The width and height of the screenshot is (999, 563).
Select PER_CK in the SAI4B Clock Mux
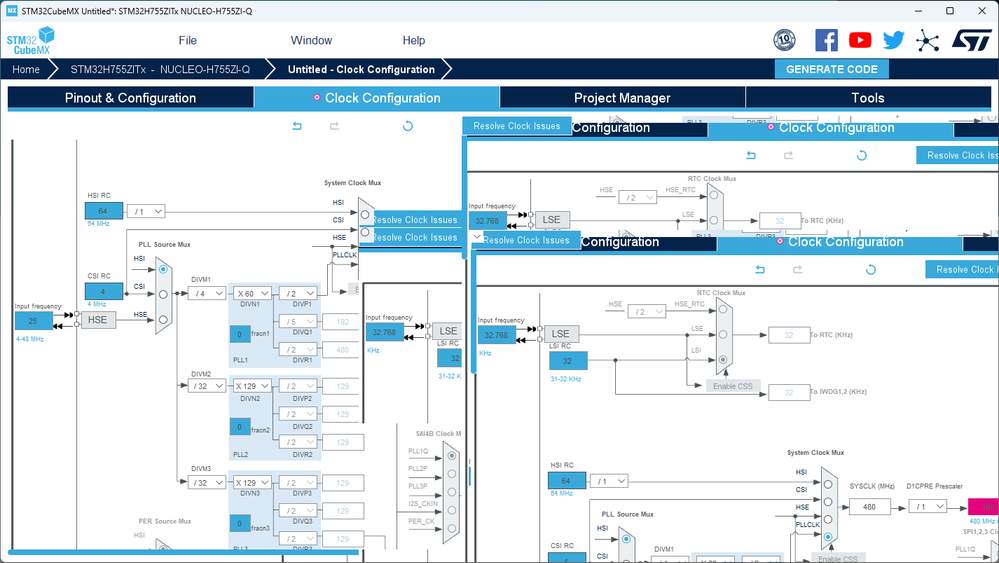[x=452, y=528]
